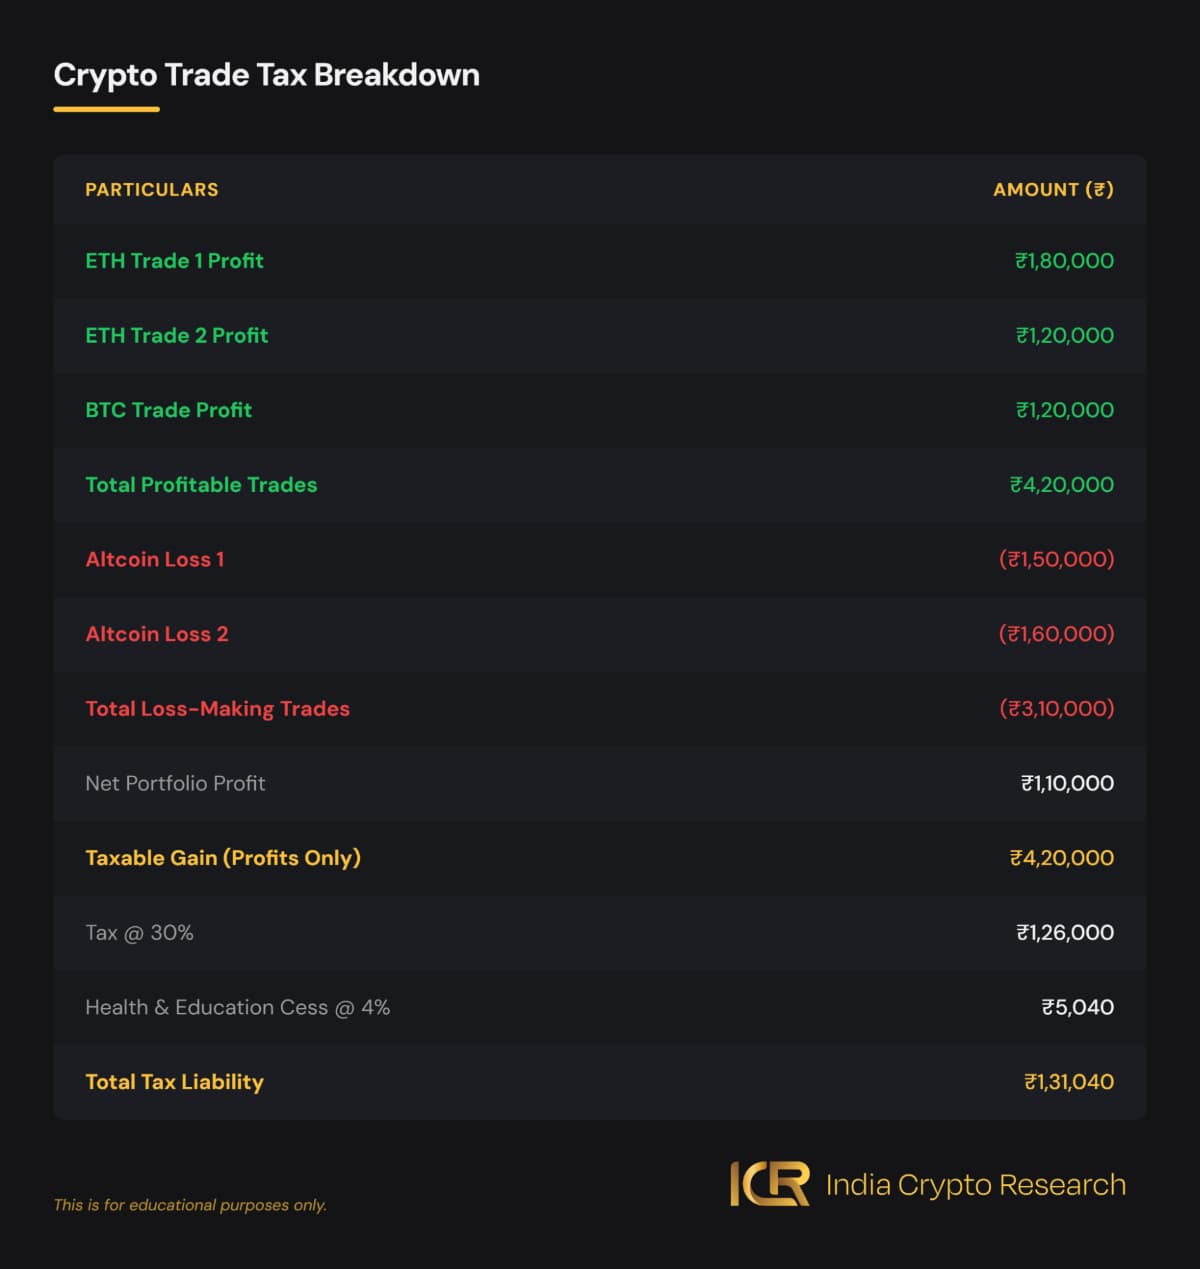
Task: Click the (₹1,60,000) loss amount
Action: point(1056,634)
